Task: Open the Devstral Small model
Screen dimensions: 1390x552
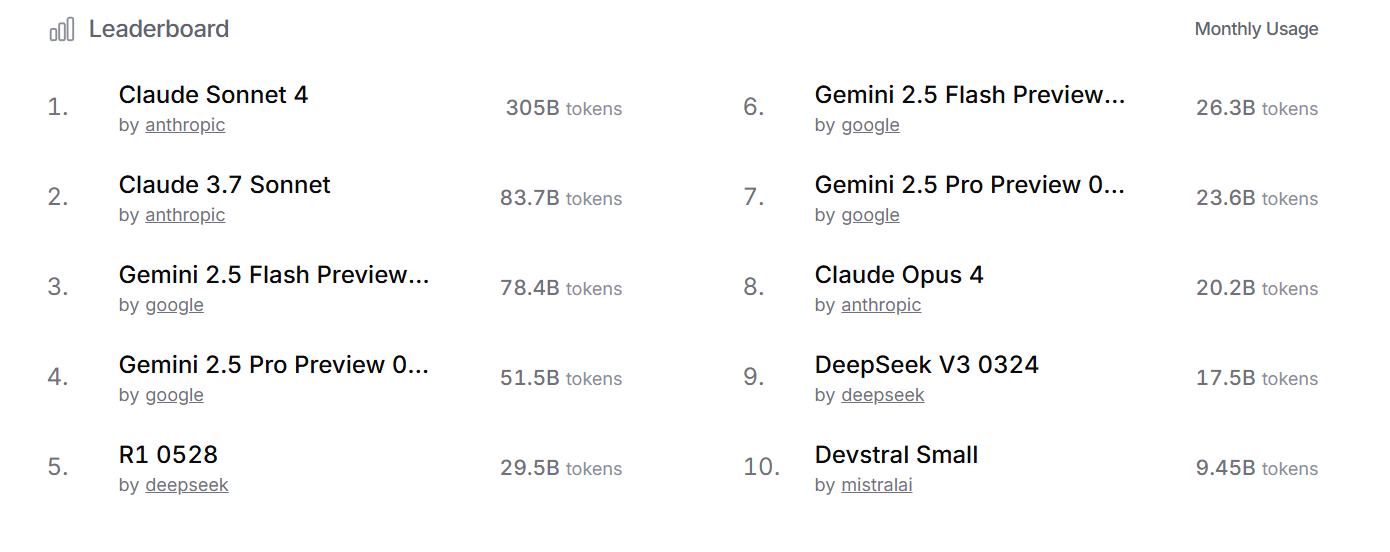Action: 896,455
